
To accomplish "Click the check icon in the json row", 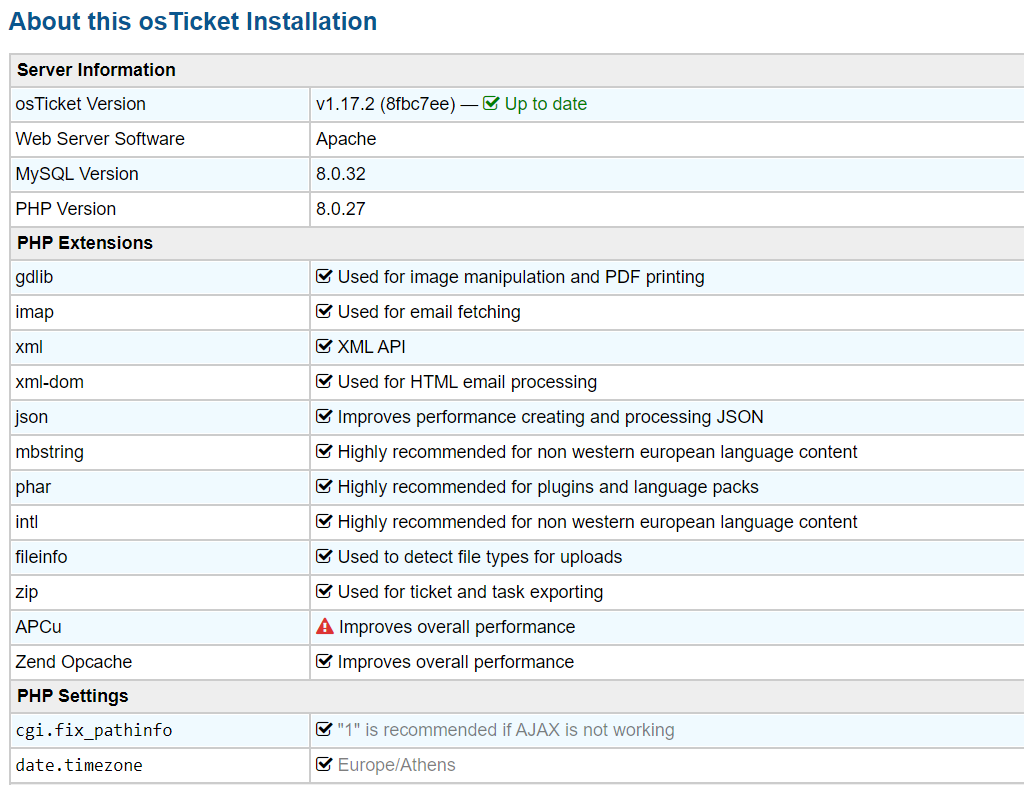I will (324, 417).
